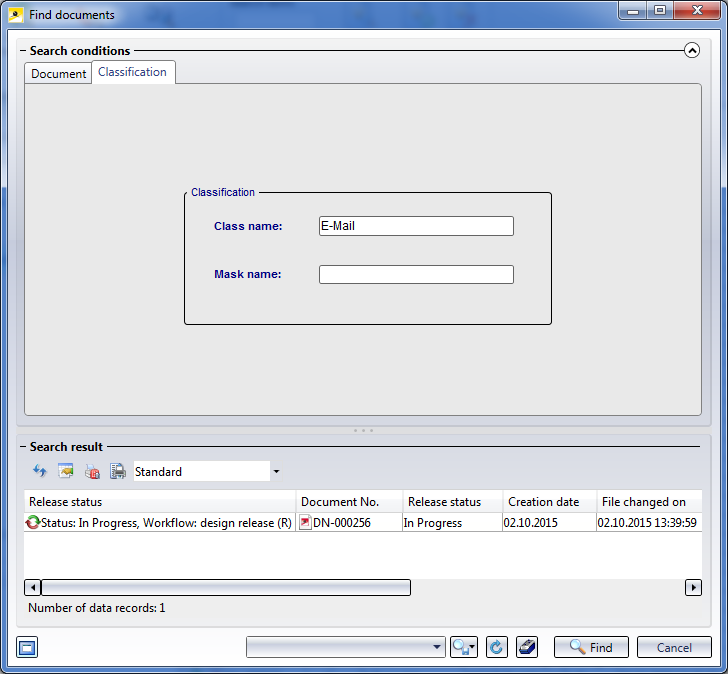The height and width of the screenshot is (674, 728).
Task: Click the first Release status column header
Action: [160, 502]
